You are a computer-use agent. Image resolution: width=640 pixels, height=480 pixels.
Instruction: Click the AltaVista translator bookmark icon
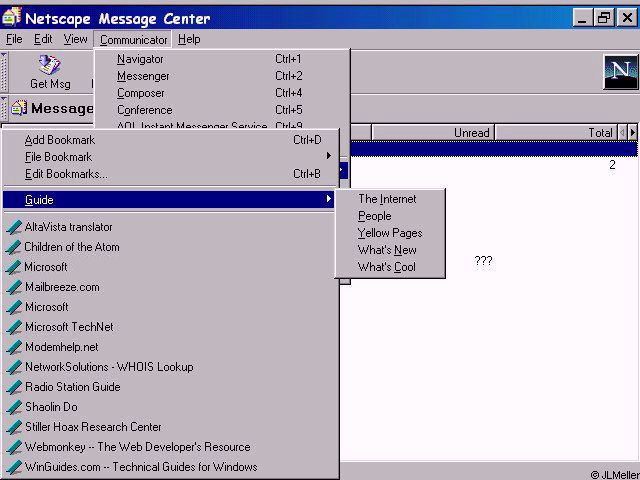tap(14, 227)
